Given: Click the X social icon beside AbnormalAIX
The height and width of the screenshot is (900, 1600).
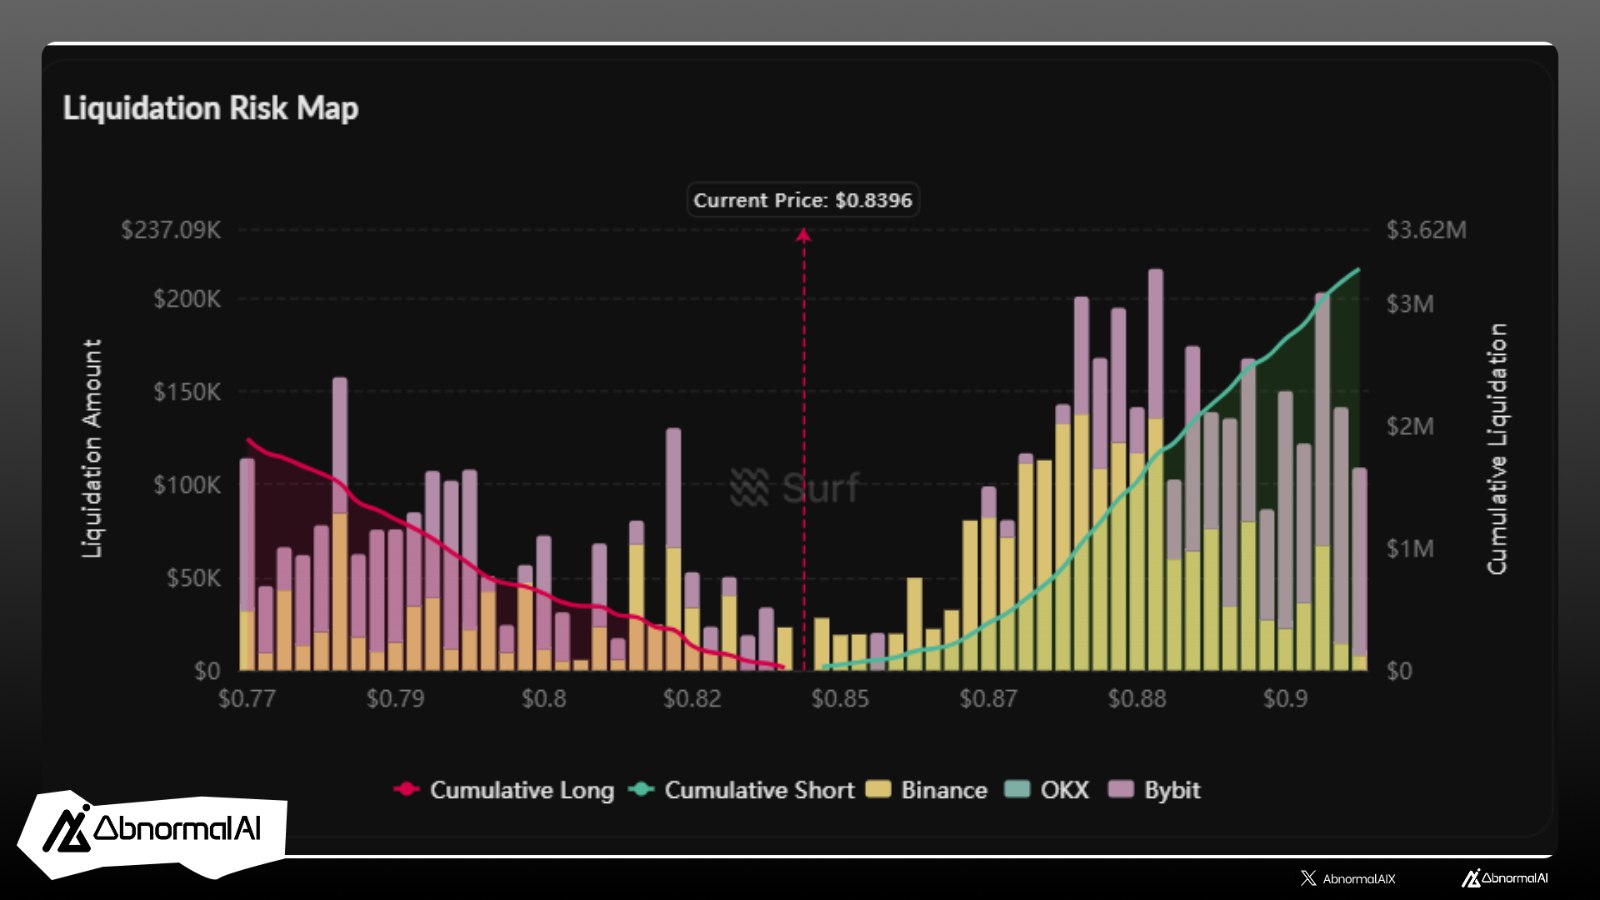Looking at the screenshot, I should click(x=1308, y=878).
